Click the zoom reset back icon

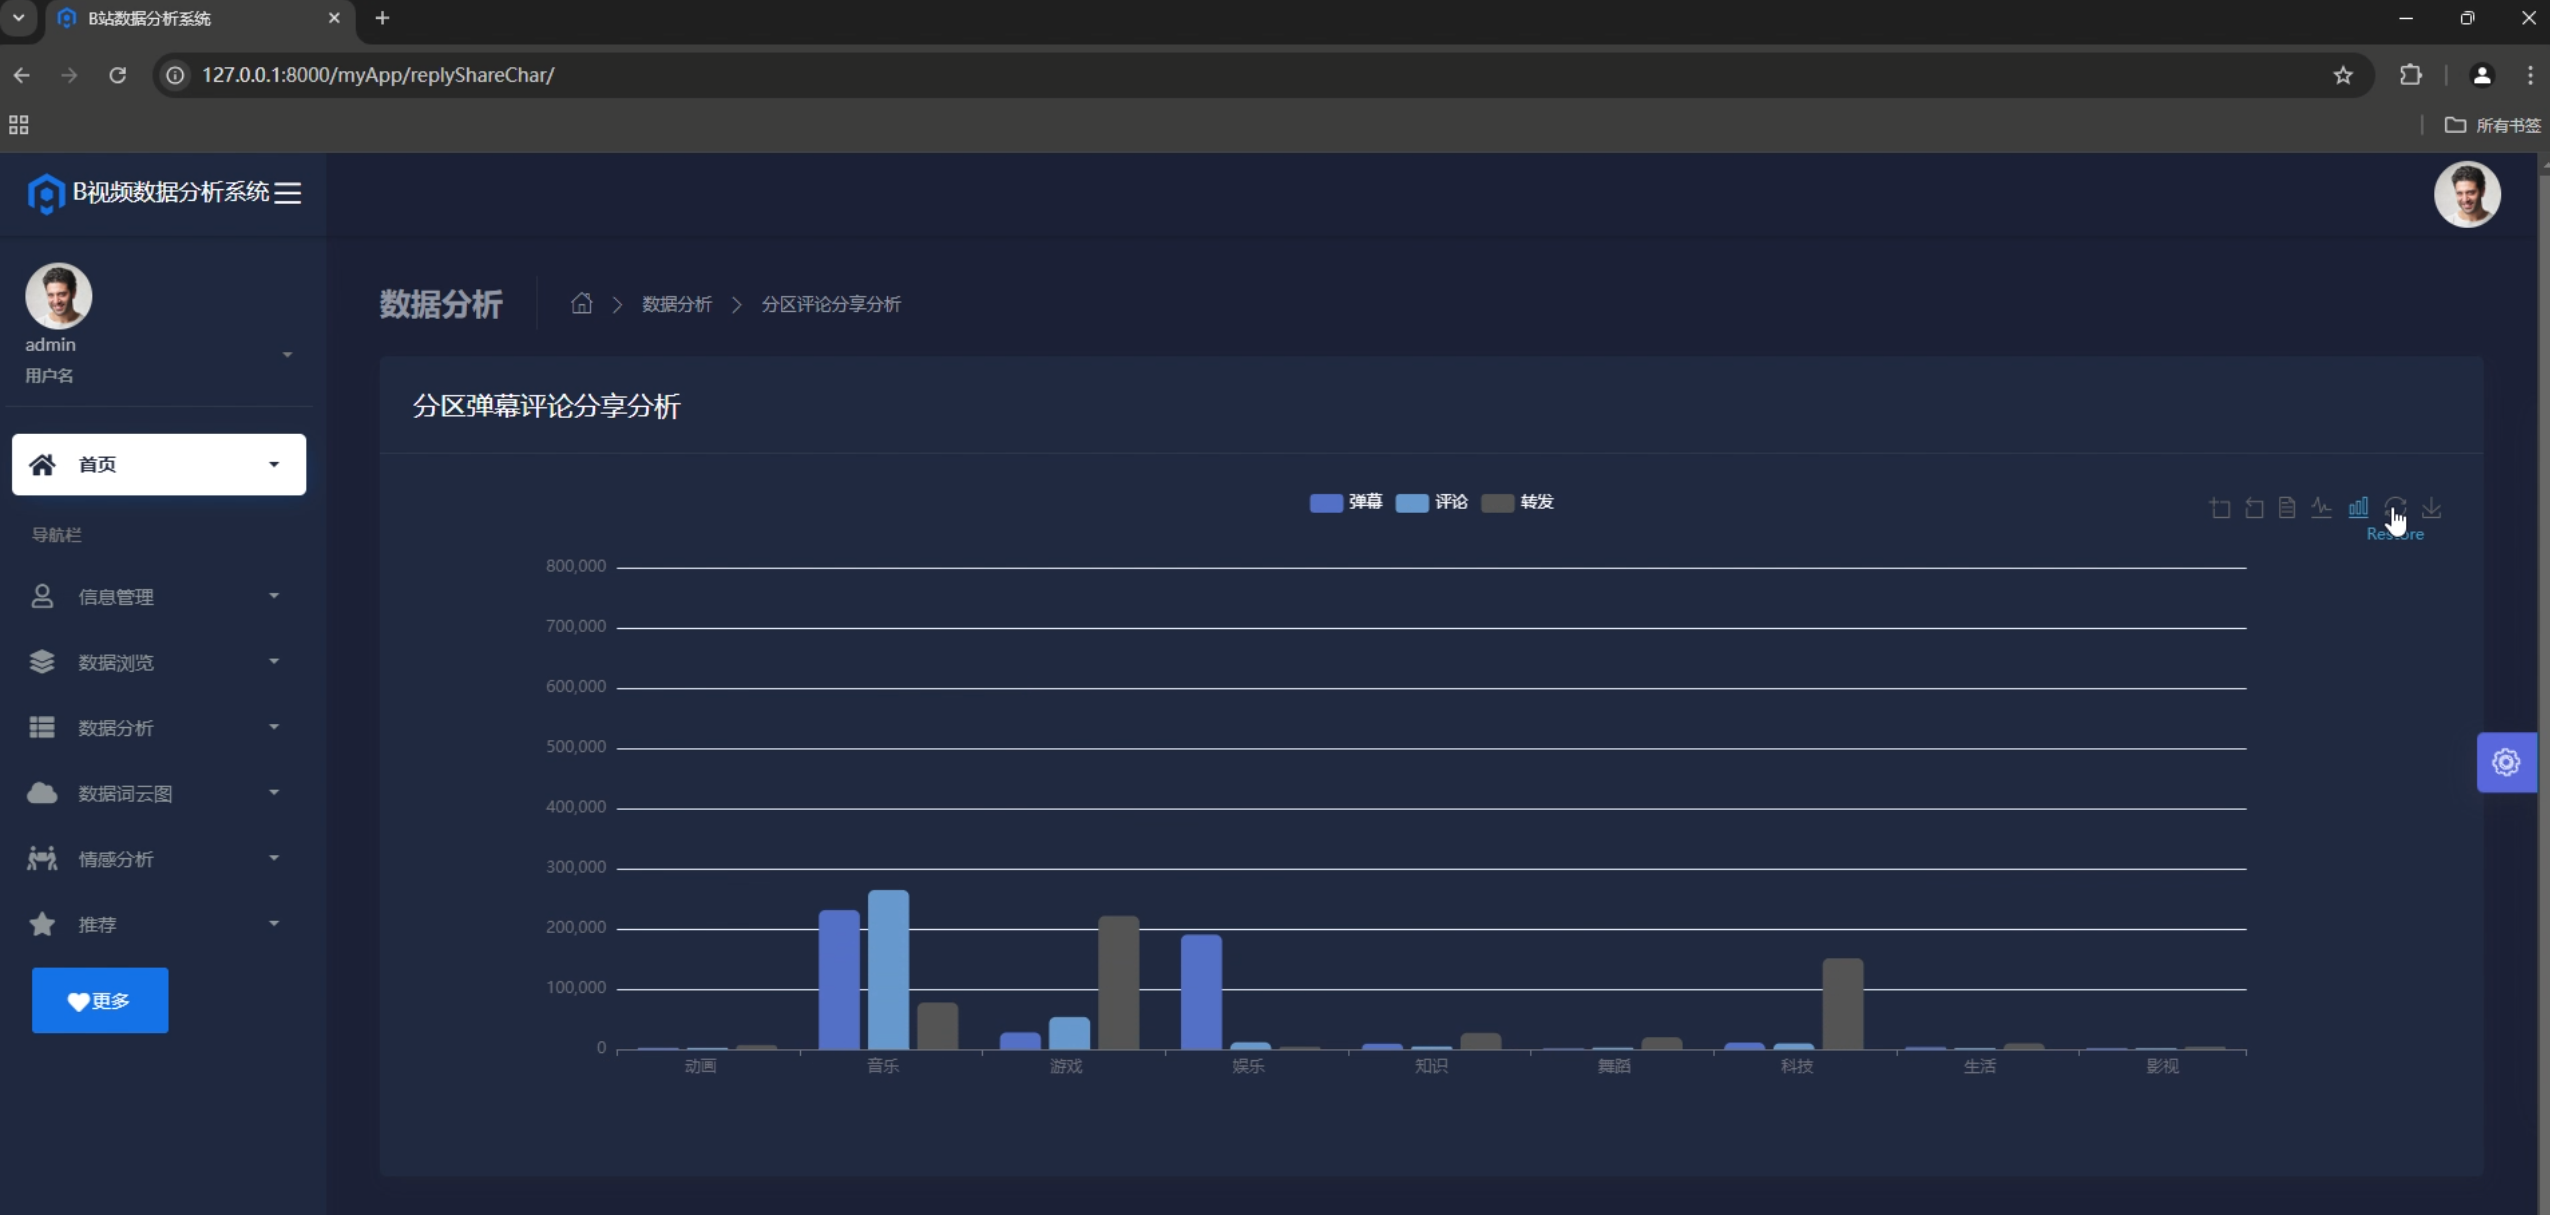pyautogui.click(x=2254, y=508)
